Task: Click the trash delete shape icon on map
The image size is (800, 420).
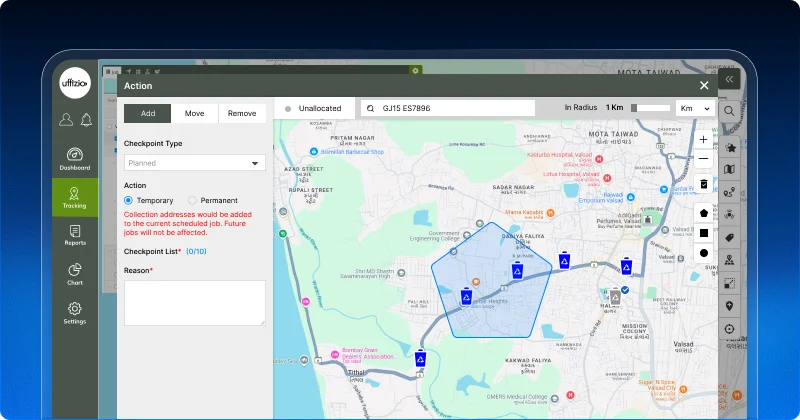Action: click(704, 184)
